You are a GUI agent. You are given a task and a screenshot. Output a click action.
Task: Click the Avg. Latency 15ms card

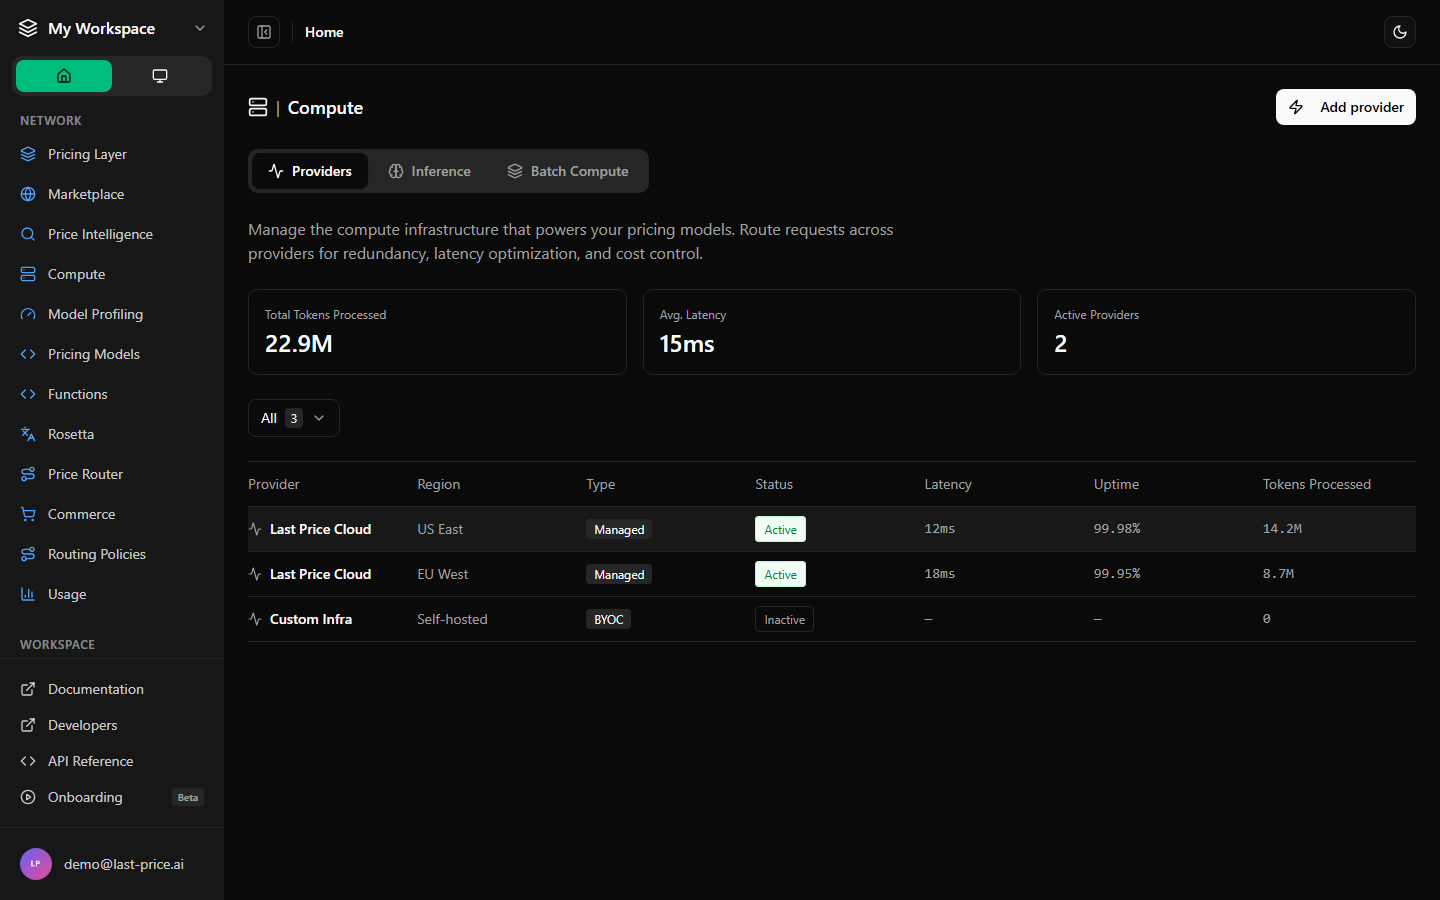pos(832,332)
